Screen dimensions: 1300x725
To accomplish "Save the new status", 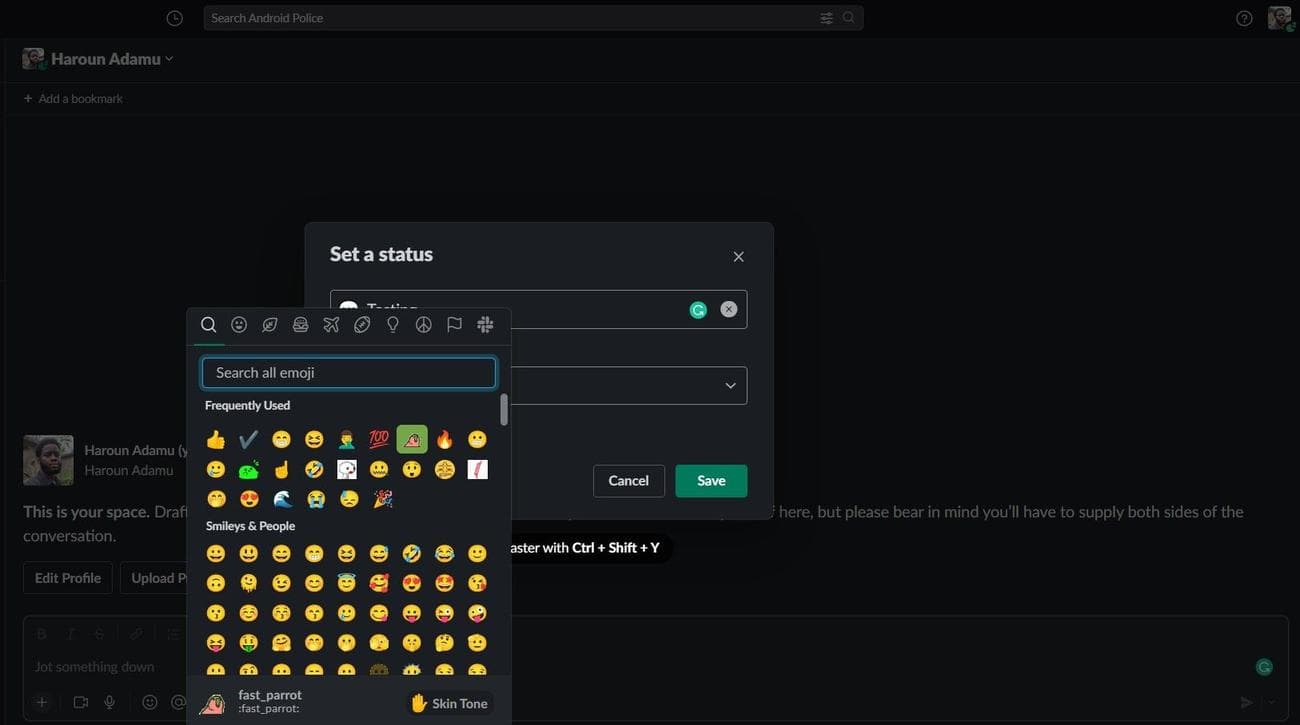I will click(711, 481).
